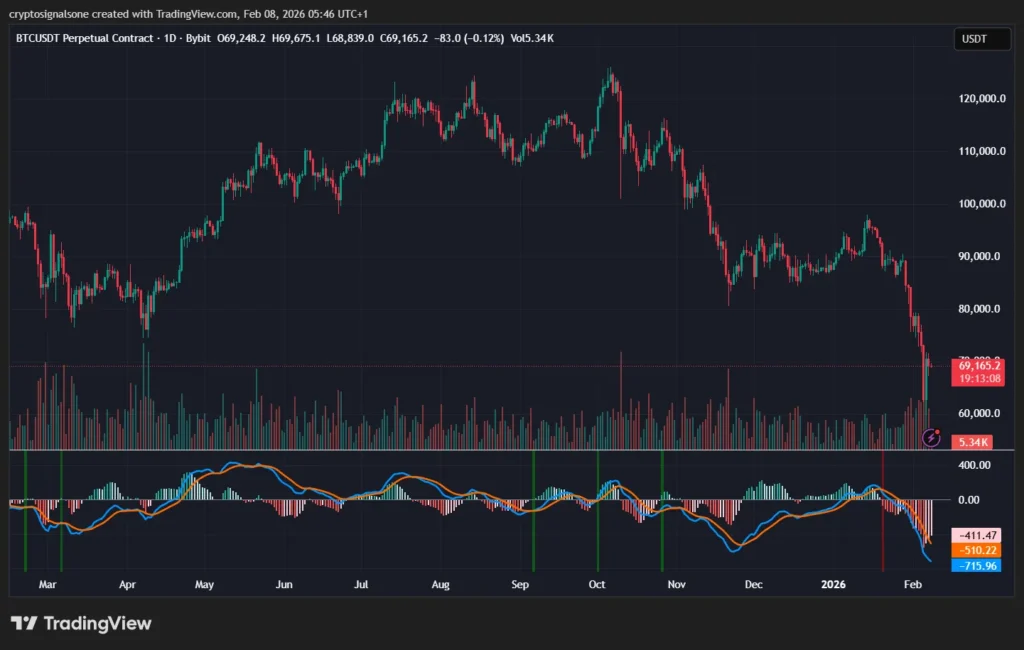1024x650 pixels.
Task: Click the TradingView logo
Action: point(81,624)
